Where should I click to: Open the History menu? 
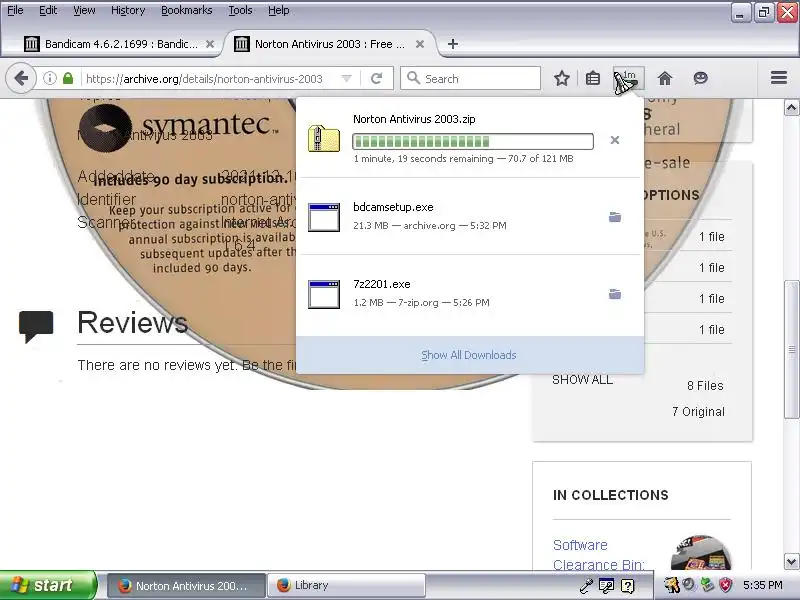click(128, 10)
